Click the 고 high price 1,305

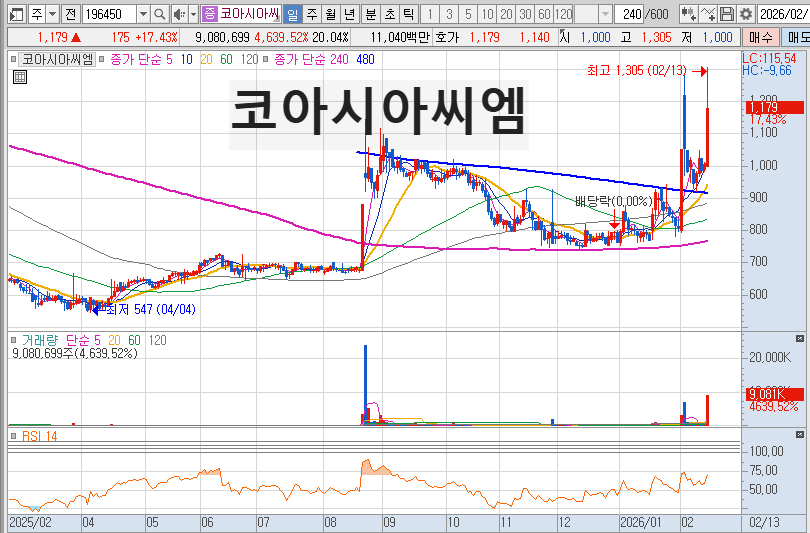pyautogui.click(x=656, y=37)
